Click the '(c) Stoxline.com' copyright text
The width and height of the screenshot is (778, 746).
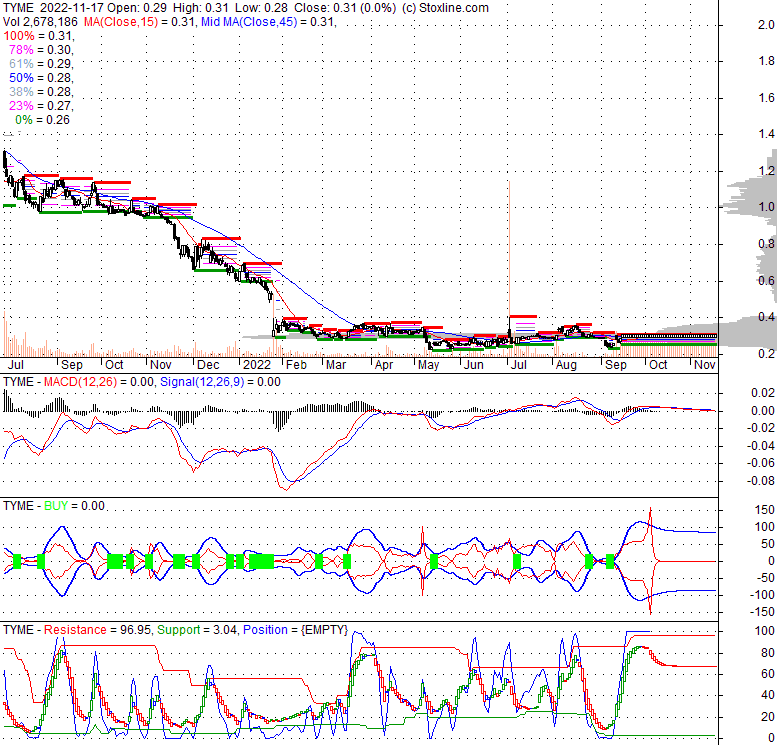tap(445, 8)
